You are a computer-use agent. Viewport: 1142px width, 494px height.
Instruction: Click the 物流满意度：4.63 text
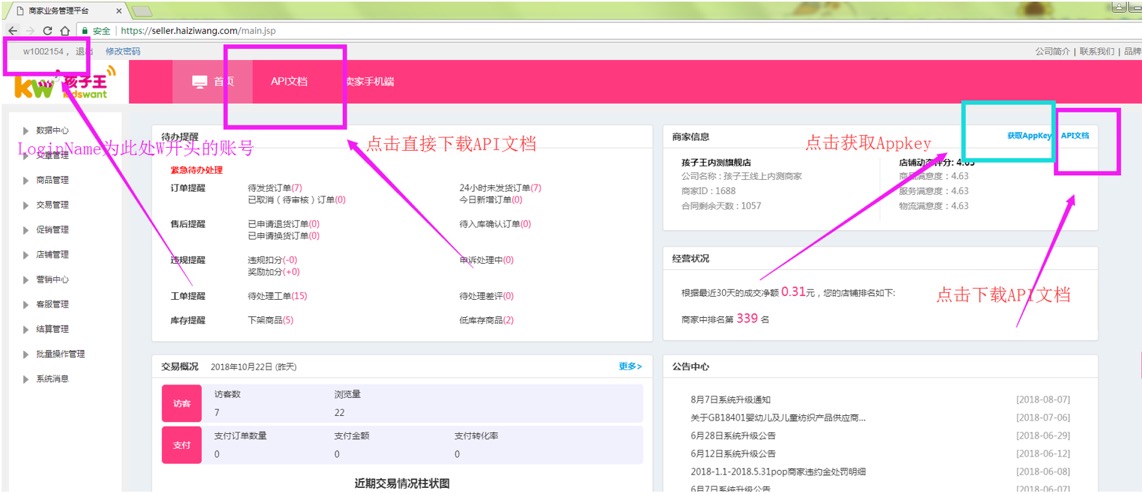tap(935, 205)
